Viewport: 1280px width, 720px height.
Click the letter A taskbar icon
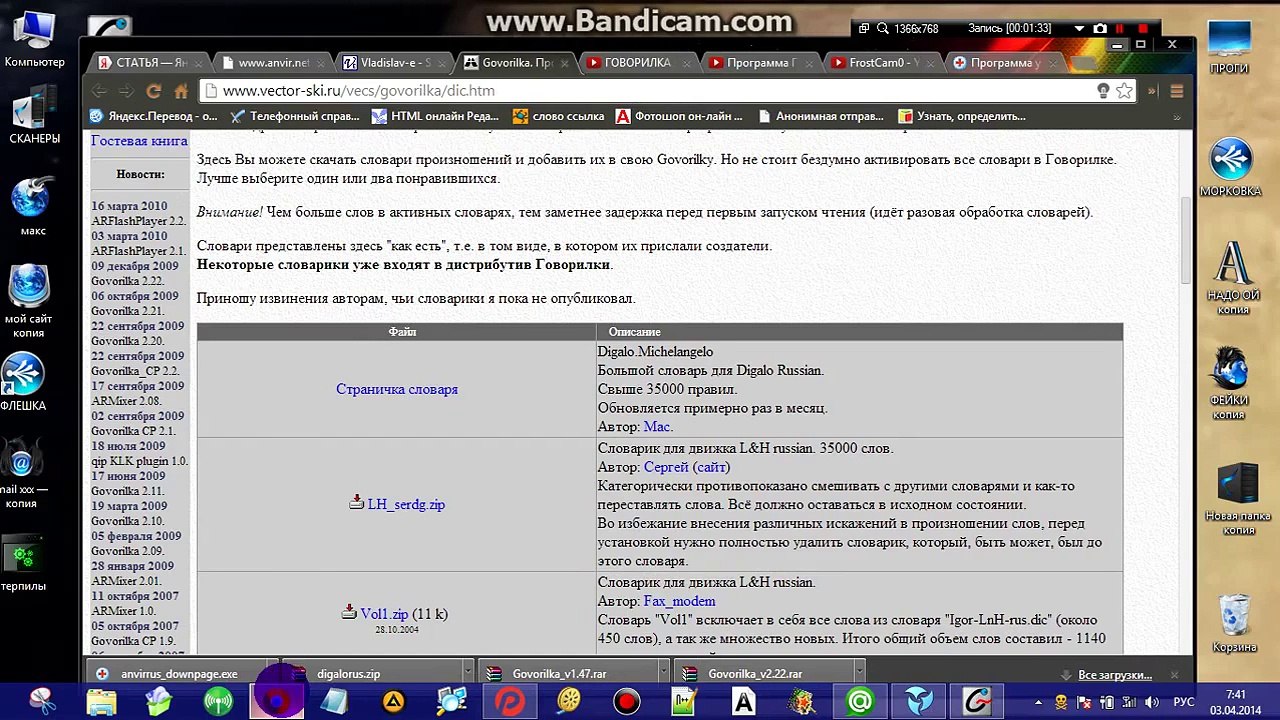pyautogui.click(x=743, y=702)
